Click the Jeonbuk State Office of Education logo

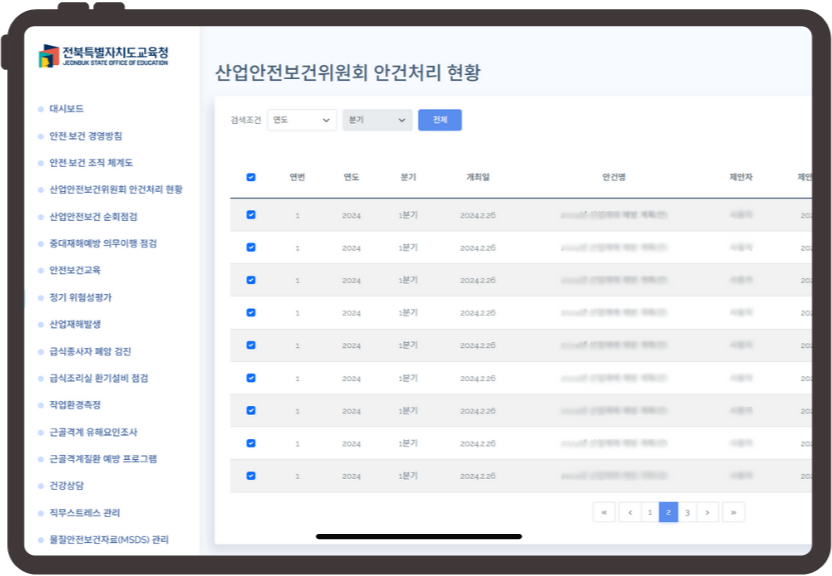pyautogui.click(x=103, y=56)
